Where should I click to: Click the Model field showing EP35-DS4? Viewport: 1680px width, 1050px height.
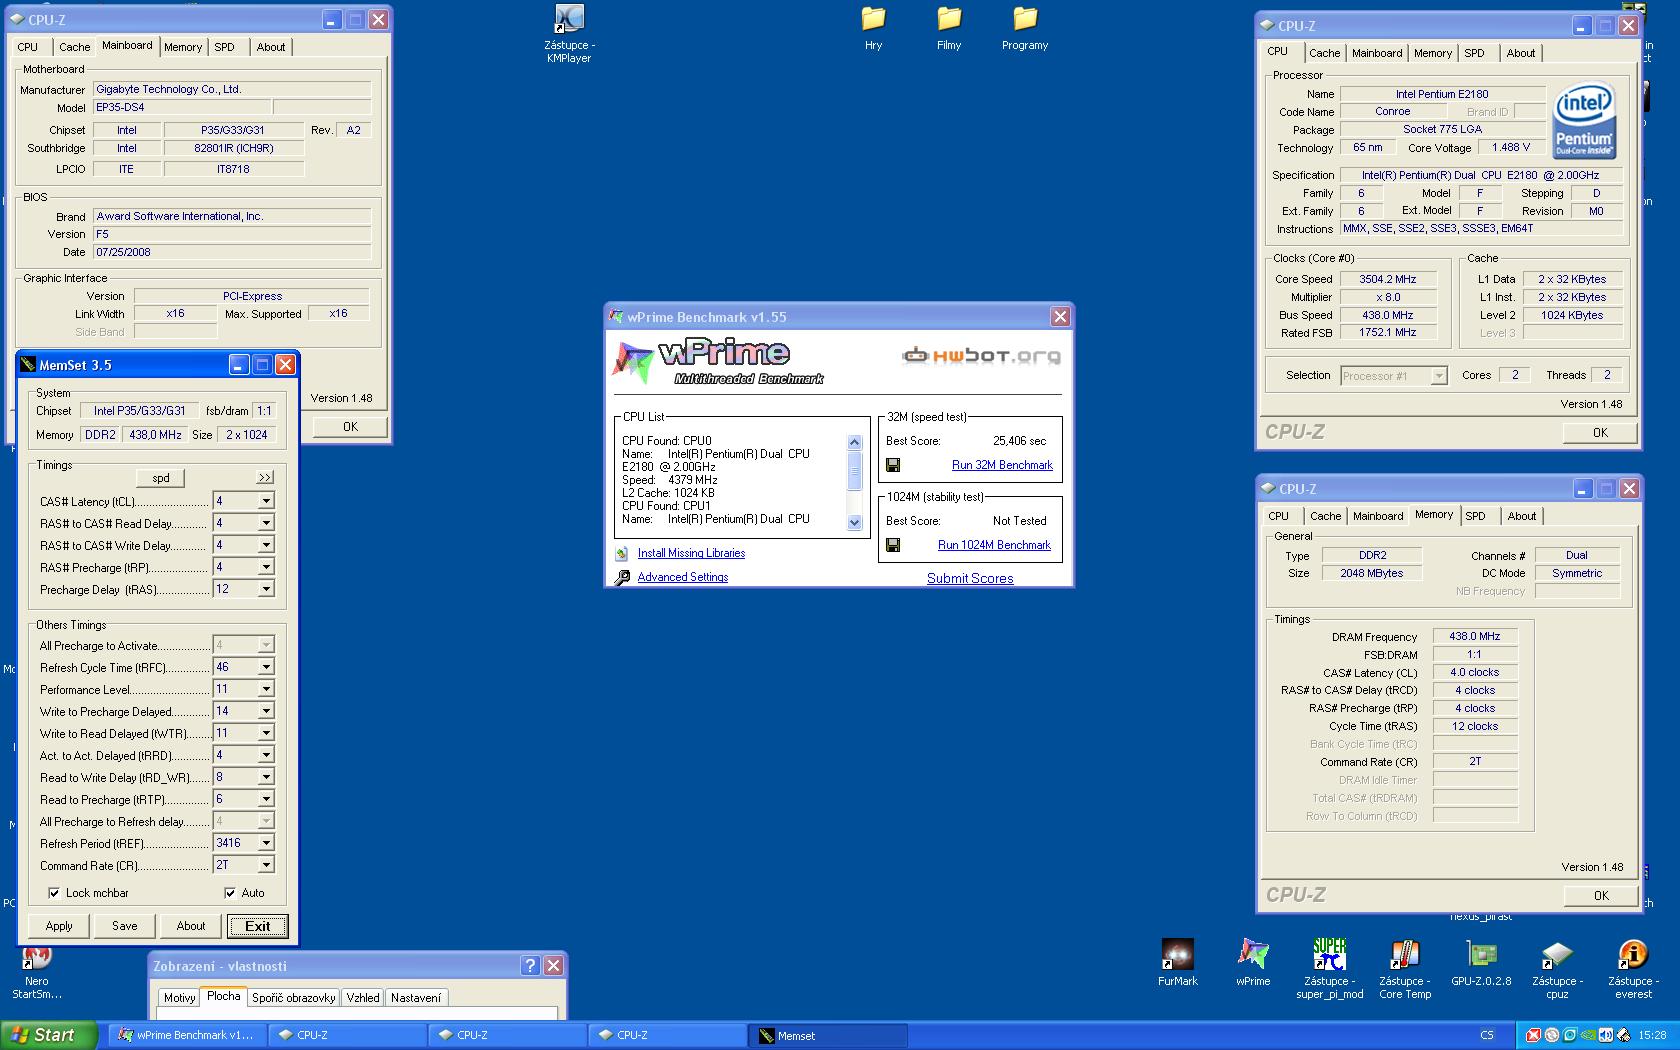point(181,108)
